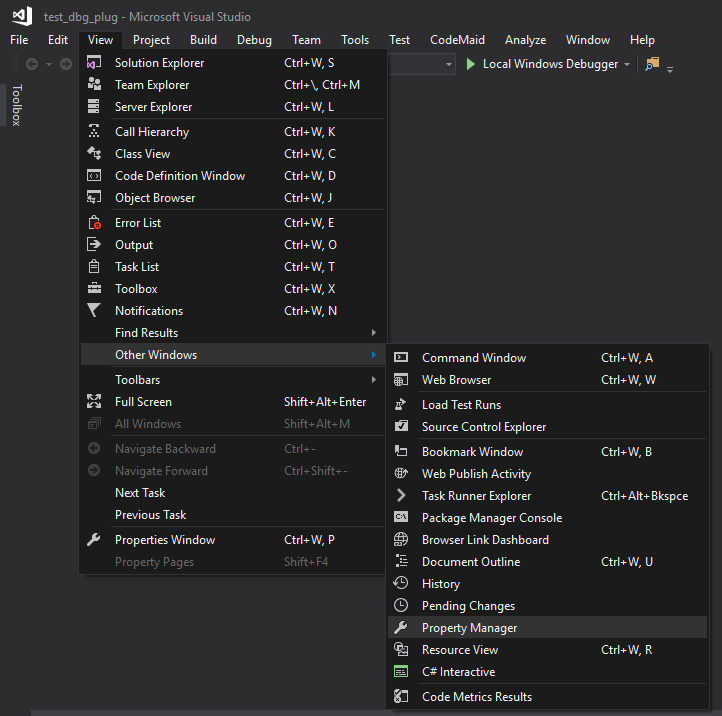Click the Pending Changes icon
The width and height of the screenshot is (722, 716).
click(401, 605)
